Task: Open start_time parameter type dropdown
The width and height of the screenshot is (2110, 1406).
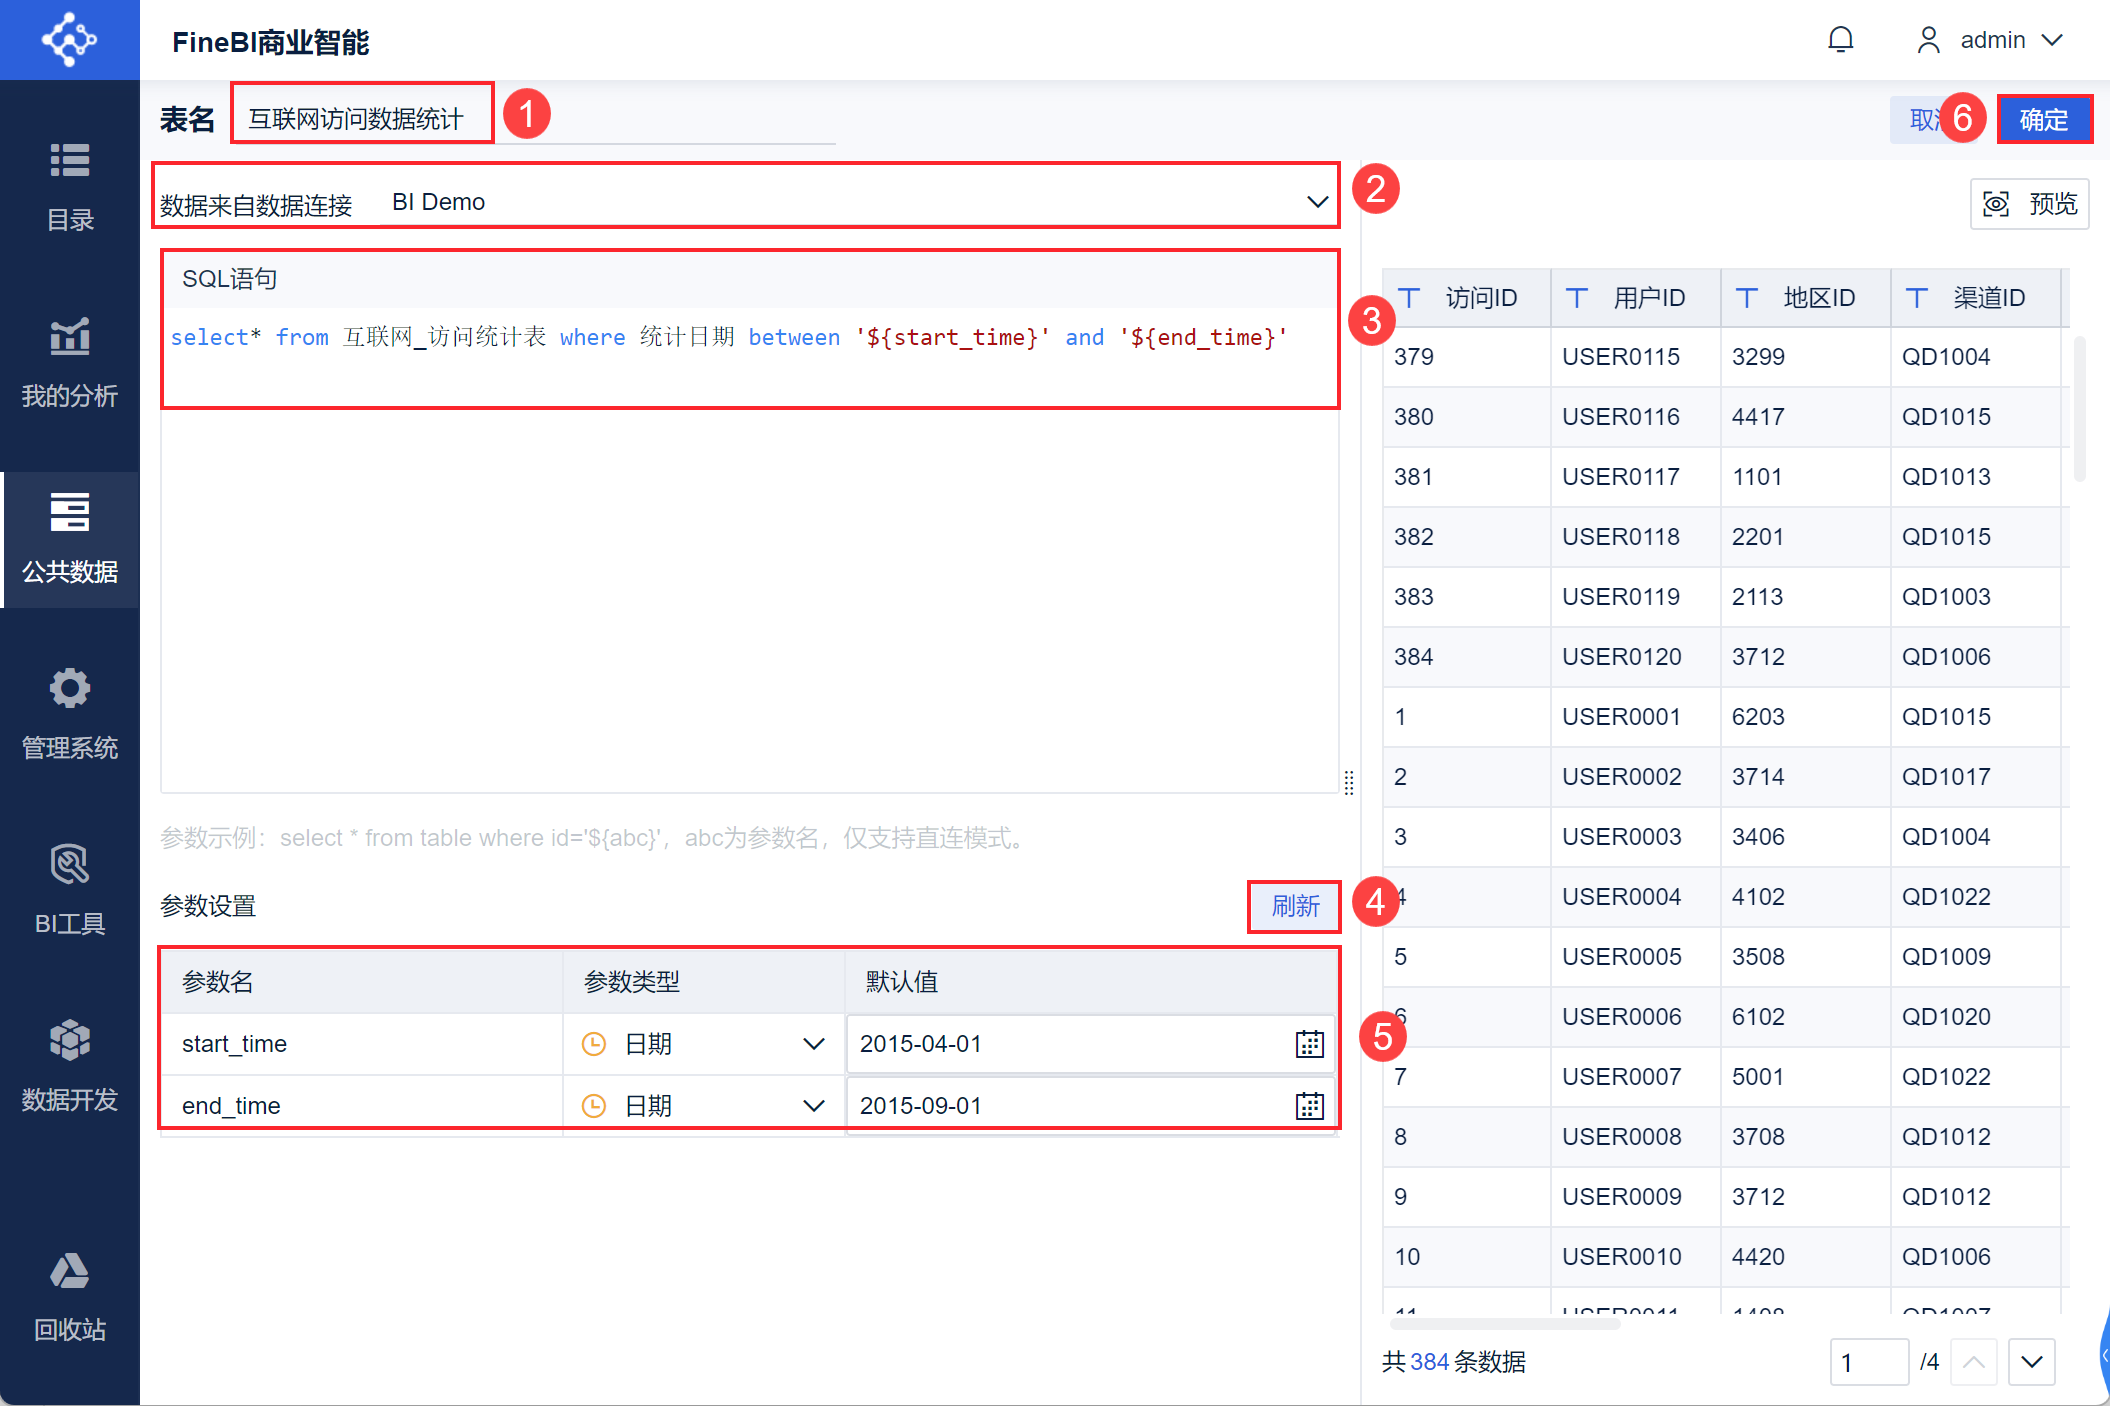Action: pos(813,1044)
